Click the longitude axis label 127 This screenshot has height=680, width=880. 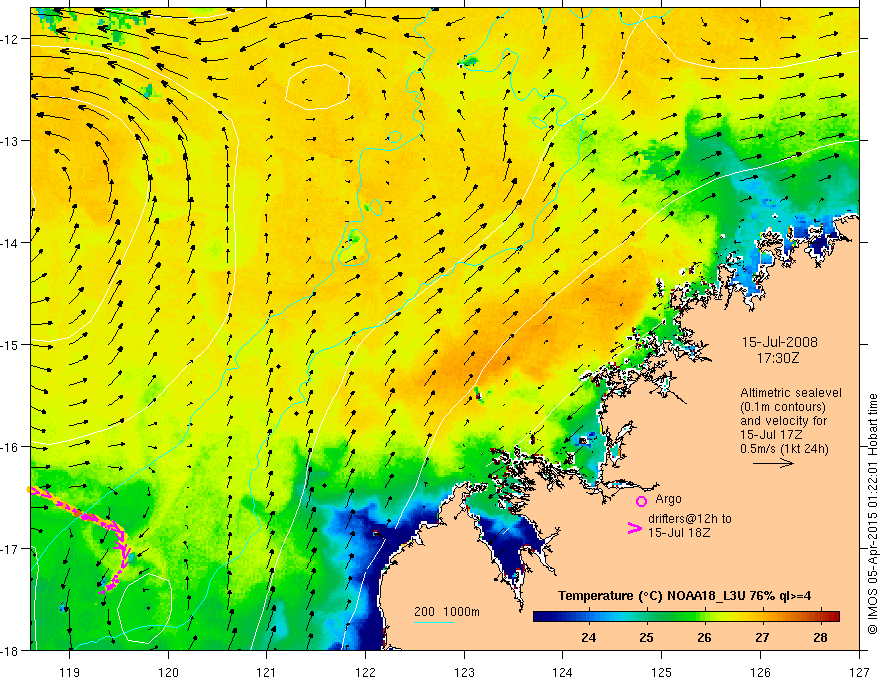pyautogui.click(x=859, y=672)
